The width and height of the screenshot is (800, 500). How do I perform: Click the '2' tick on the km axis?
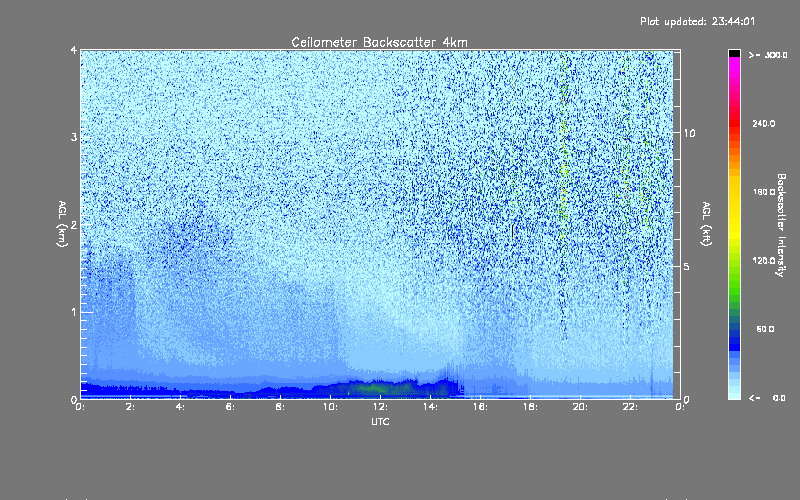74,225
